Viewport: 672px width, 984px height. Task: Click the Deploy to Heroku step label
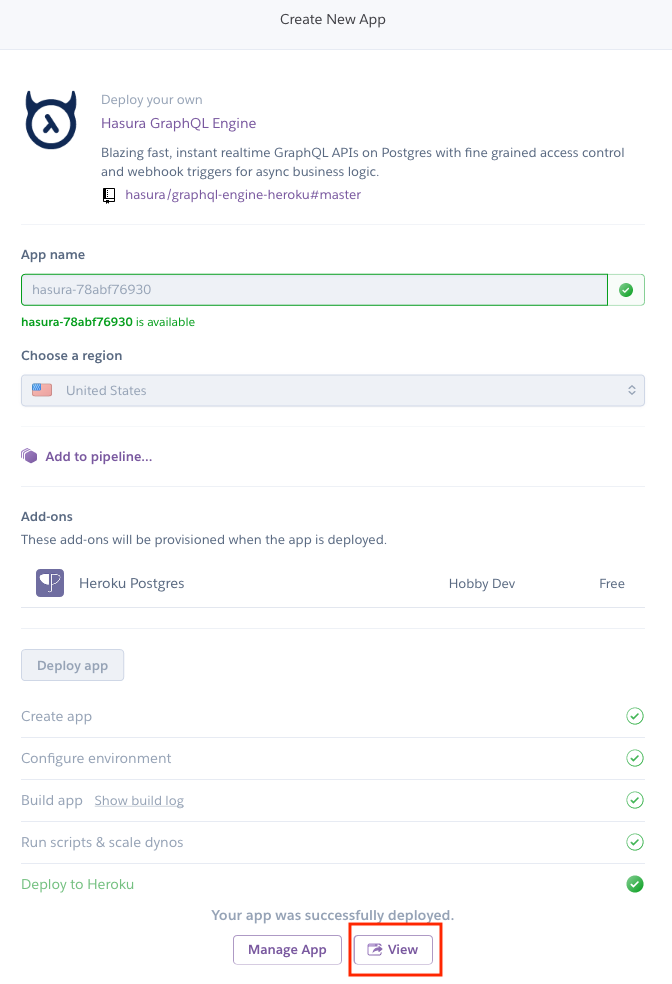coord(78,884)
